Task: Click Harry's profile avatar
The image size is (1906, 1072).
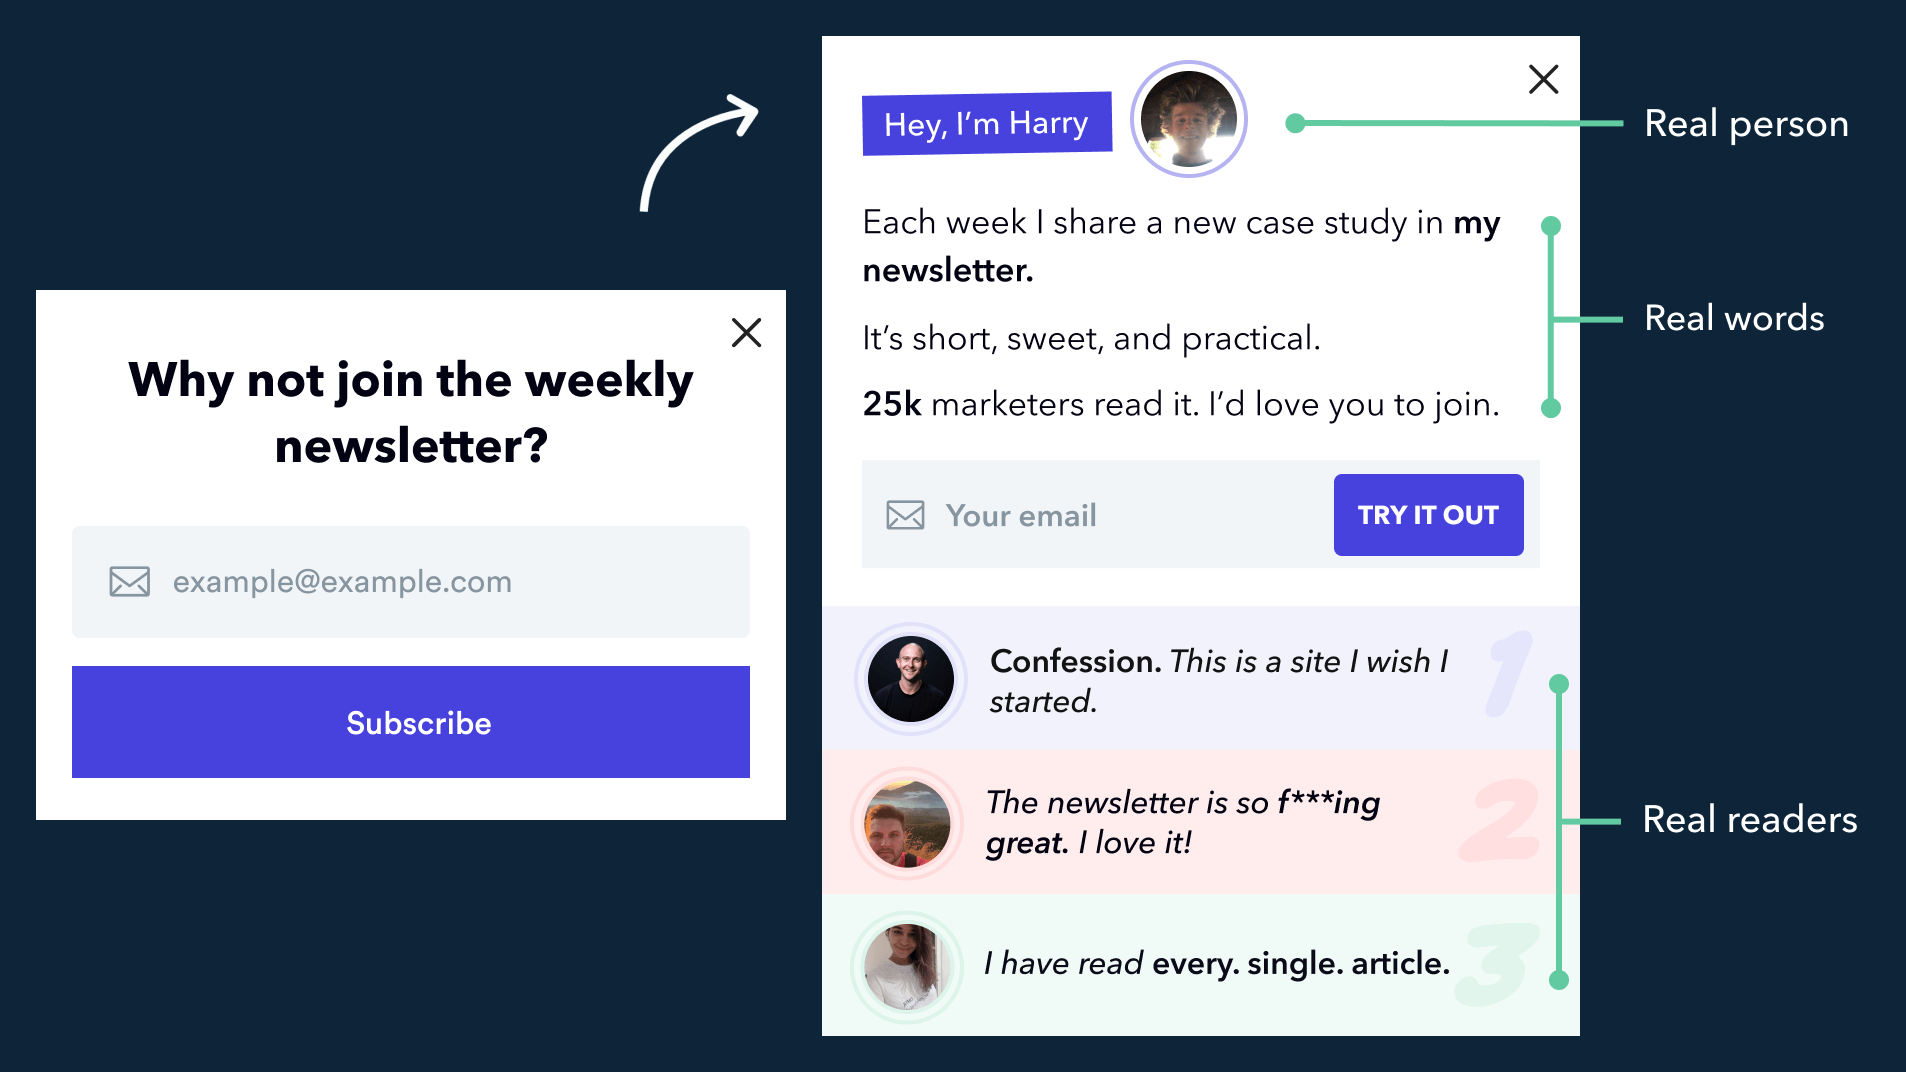Action: (x=1188, y=119)
